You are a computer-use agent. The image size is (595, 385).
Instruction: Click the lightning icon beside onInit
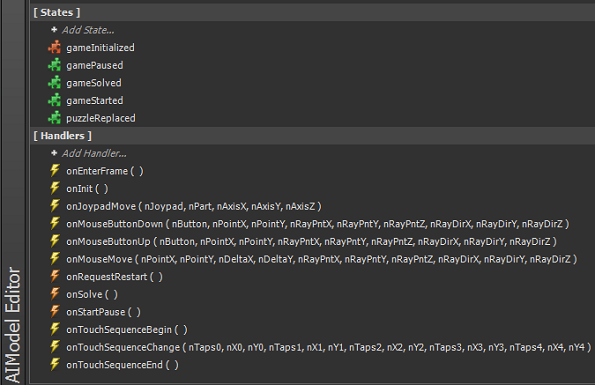[x=55, y=189]
